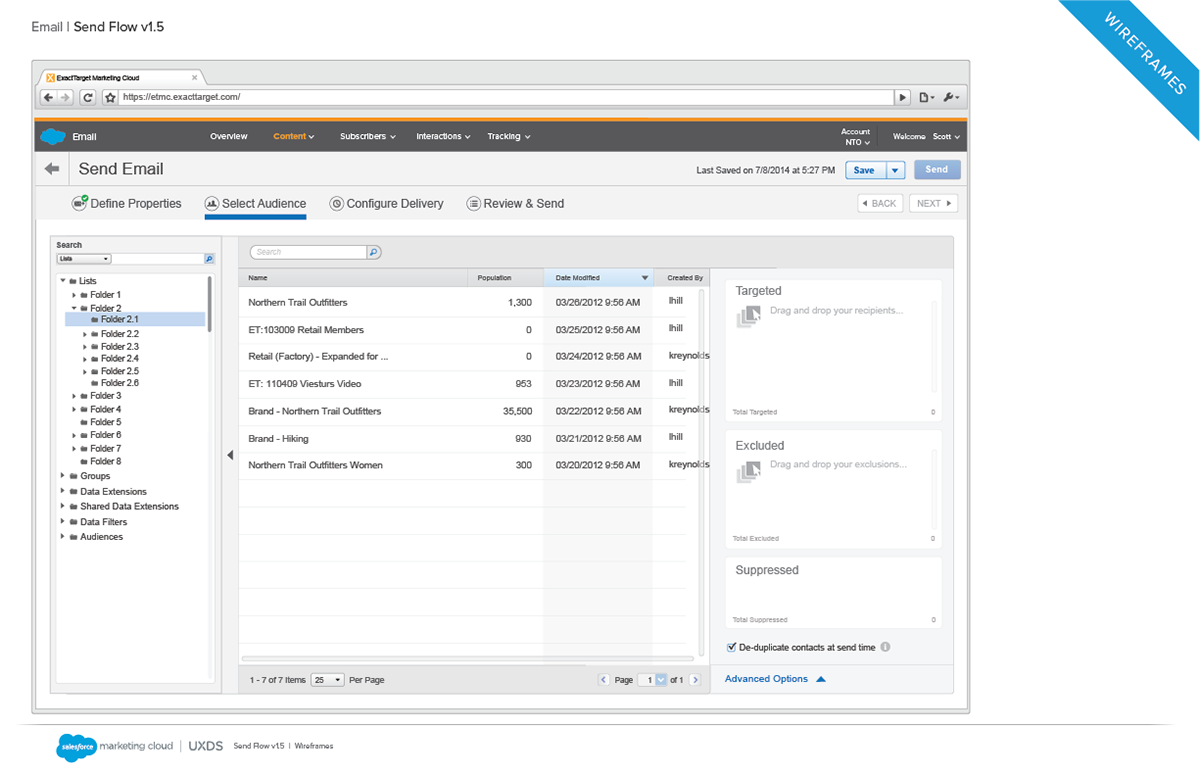Toggle De-duplicate contacts at send time checkbox

point(732,647)
